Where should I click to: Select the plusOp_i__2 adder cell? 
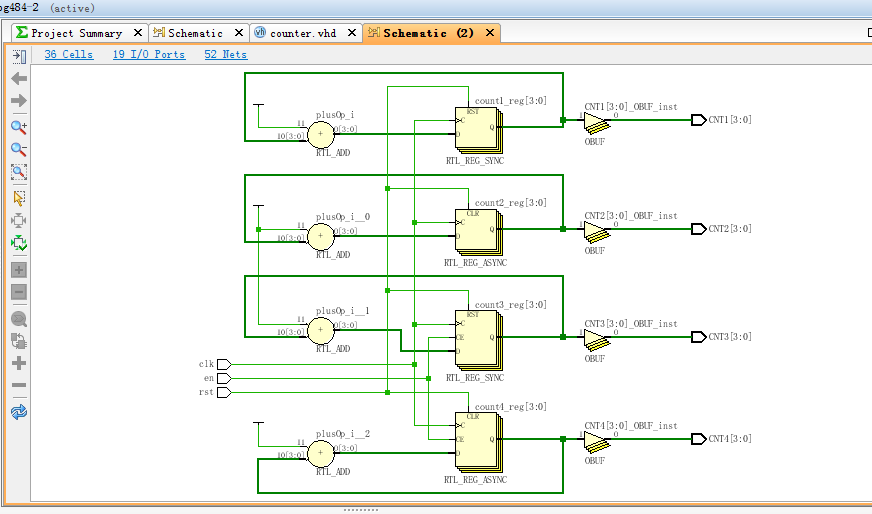pos(321,453)
